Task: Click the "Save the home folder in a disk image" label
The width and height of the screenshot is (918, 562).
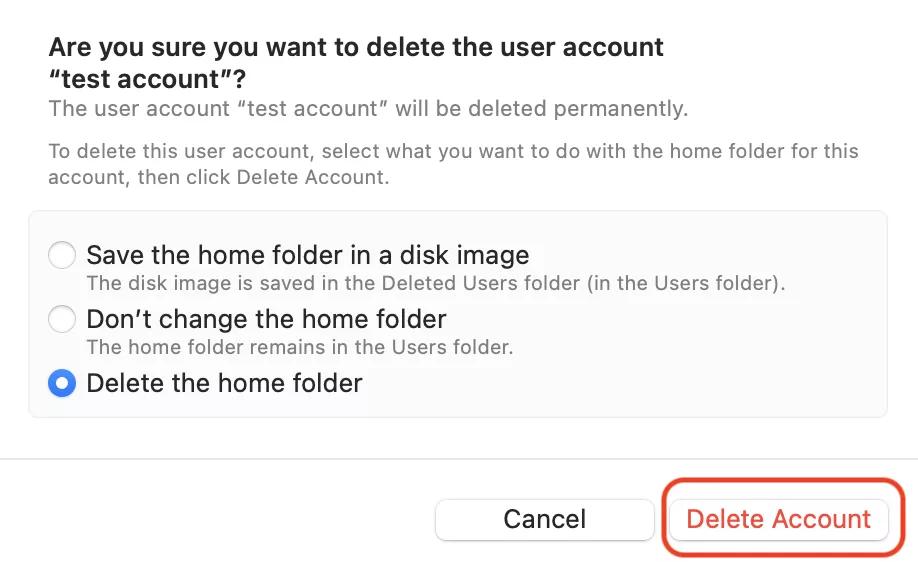Action: tap(308, 256)
